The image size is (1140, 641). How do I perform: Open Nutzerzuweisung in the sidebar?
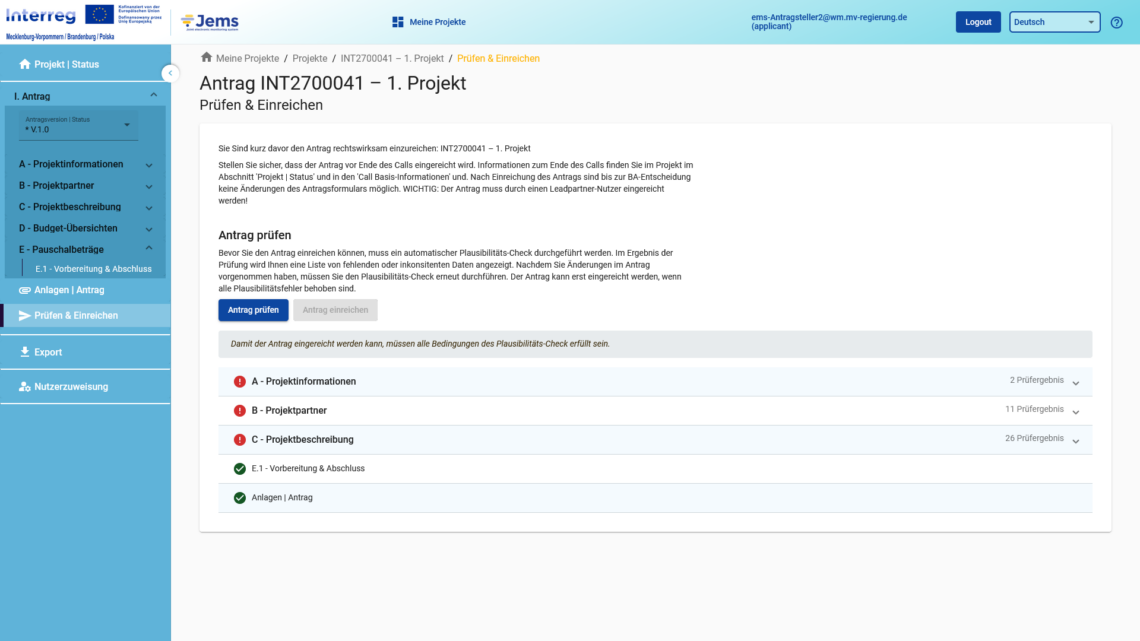click(x=71, y=386)
